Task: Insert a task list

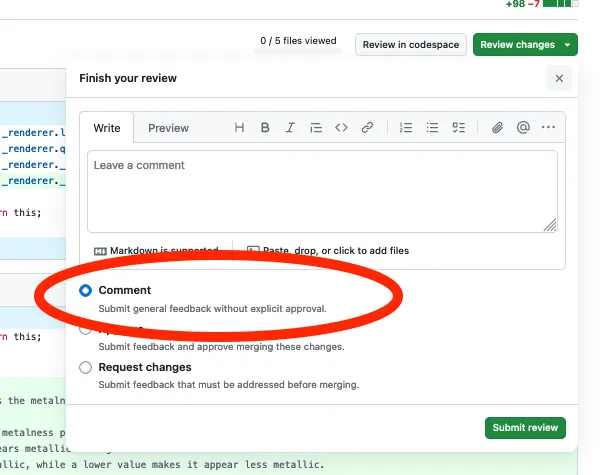Action: point(458,128)
